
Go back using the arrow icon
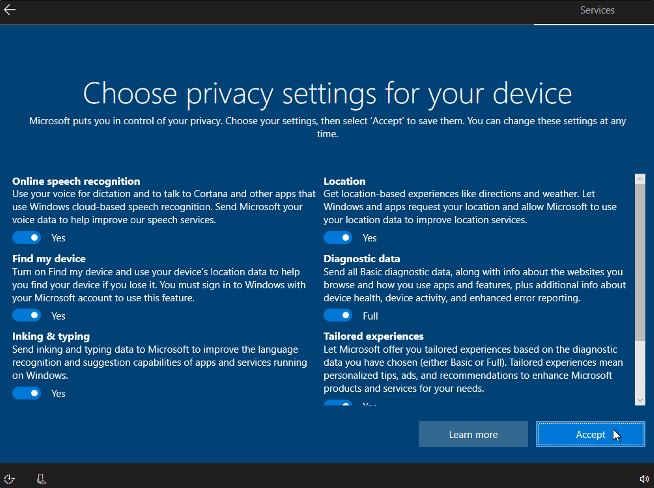9,10
